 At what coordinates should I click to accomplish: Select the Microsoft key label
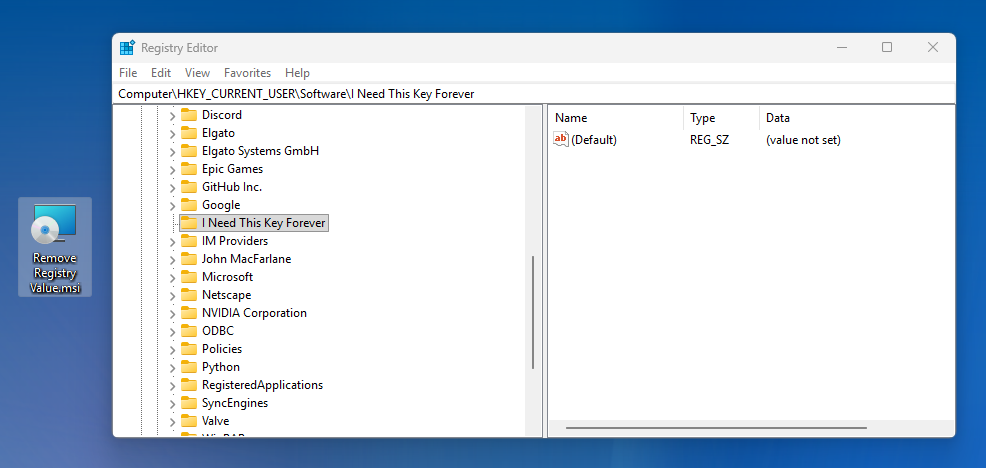click(x=228, y=277)
